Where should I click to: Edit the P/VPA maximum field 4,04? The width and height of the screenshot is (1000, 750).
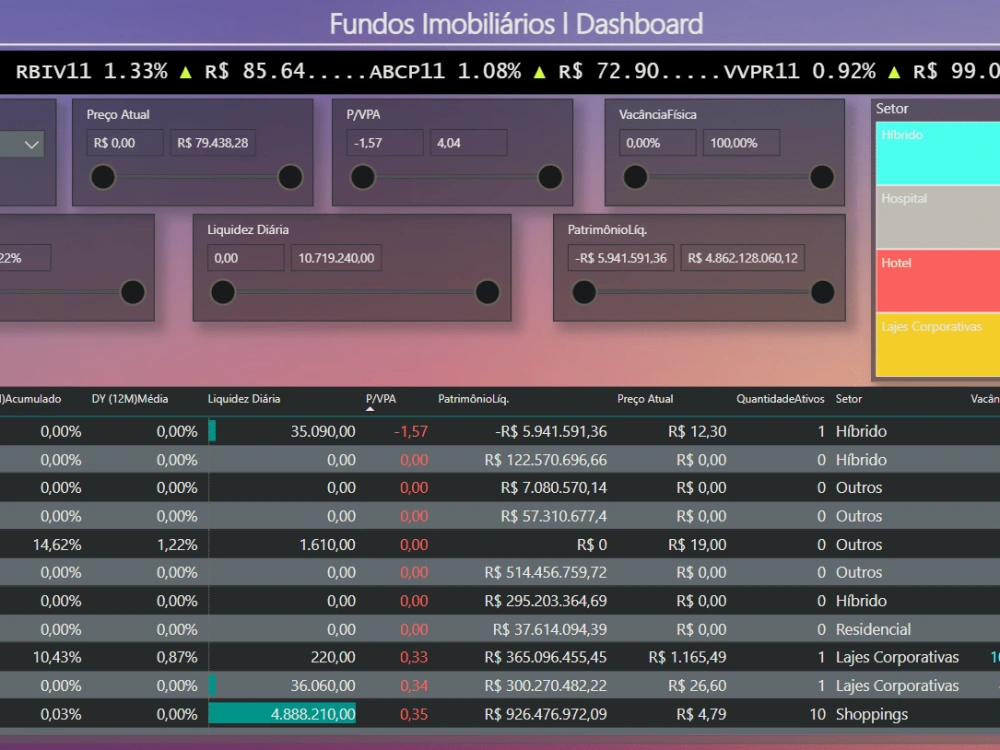point(469,143)
